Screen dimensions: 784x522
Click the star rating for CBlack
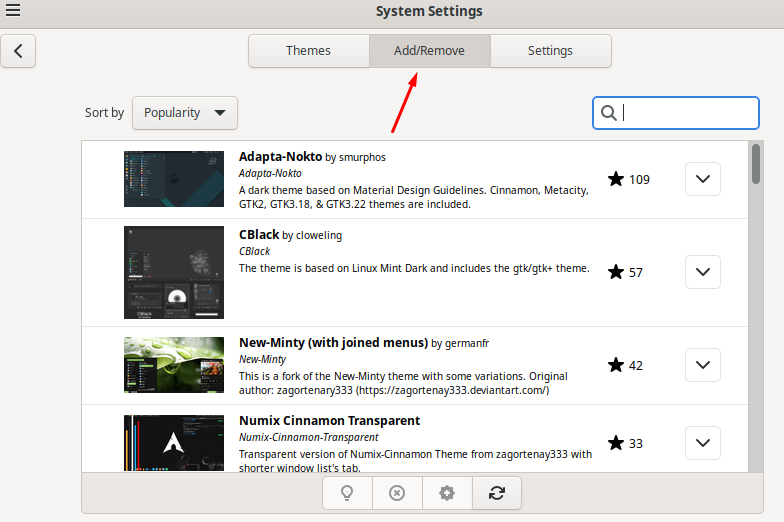pyautogui.click(x=616, y=272)
